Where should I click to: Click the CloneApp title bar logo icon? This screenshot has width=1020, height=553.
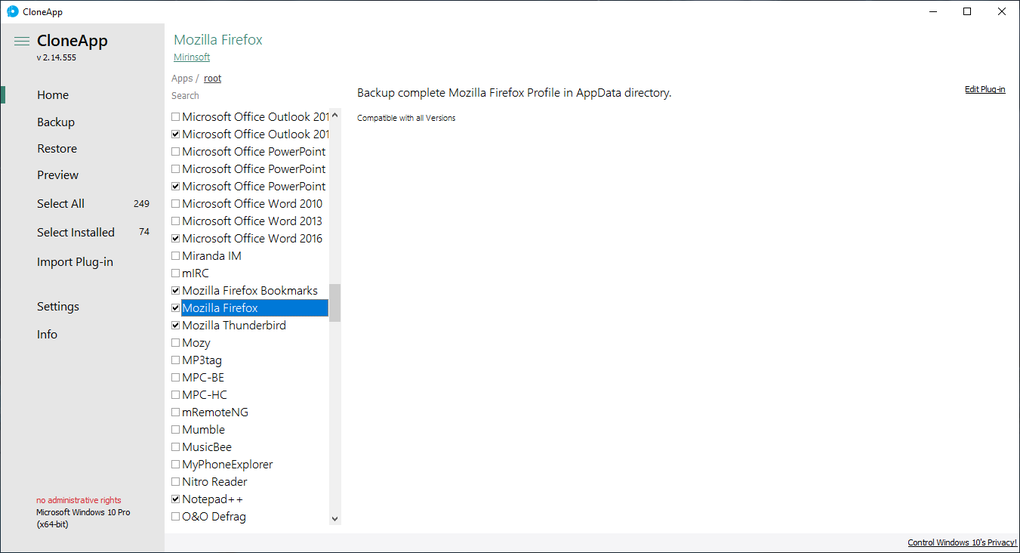pyautogui.click(x=12, y=12)
